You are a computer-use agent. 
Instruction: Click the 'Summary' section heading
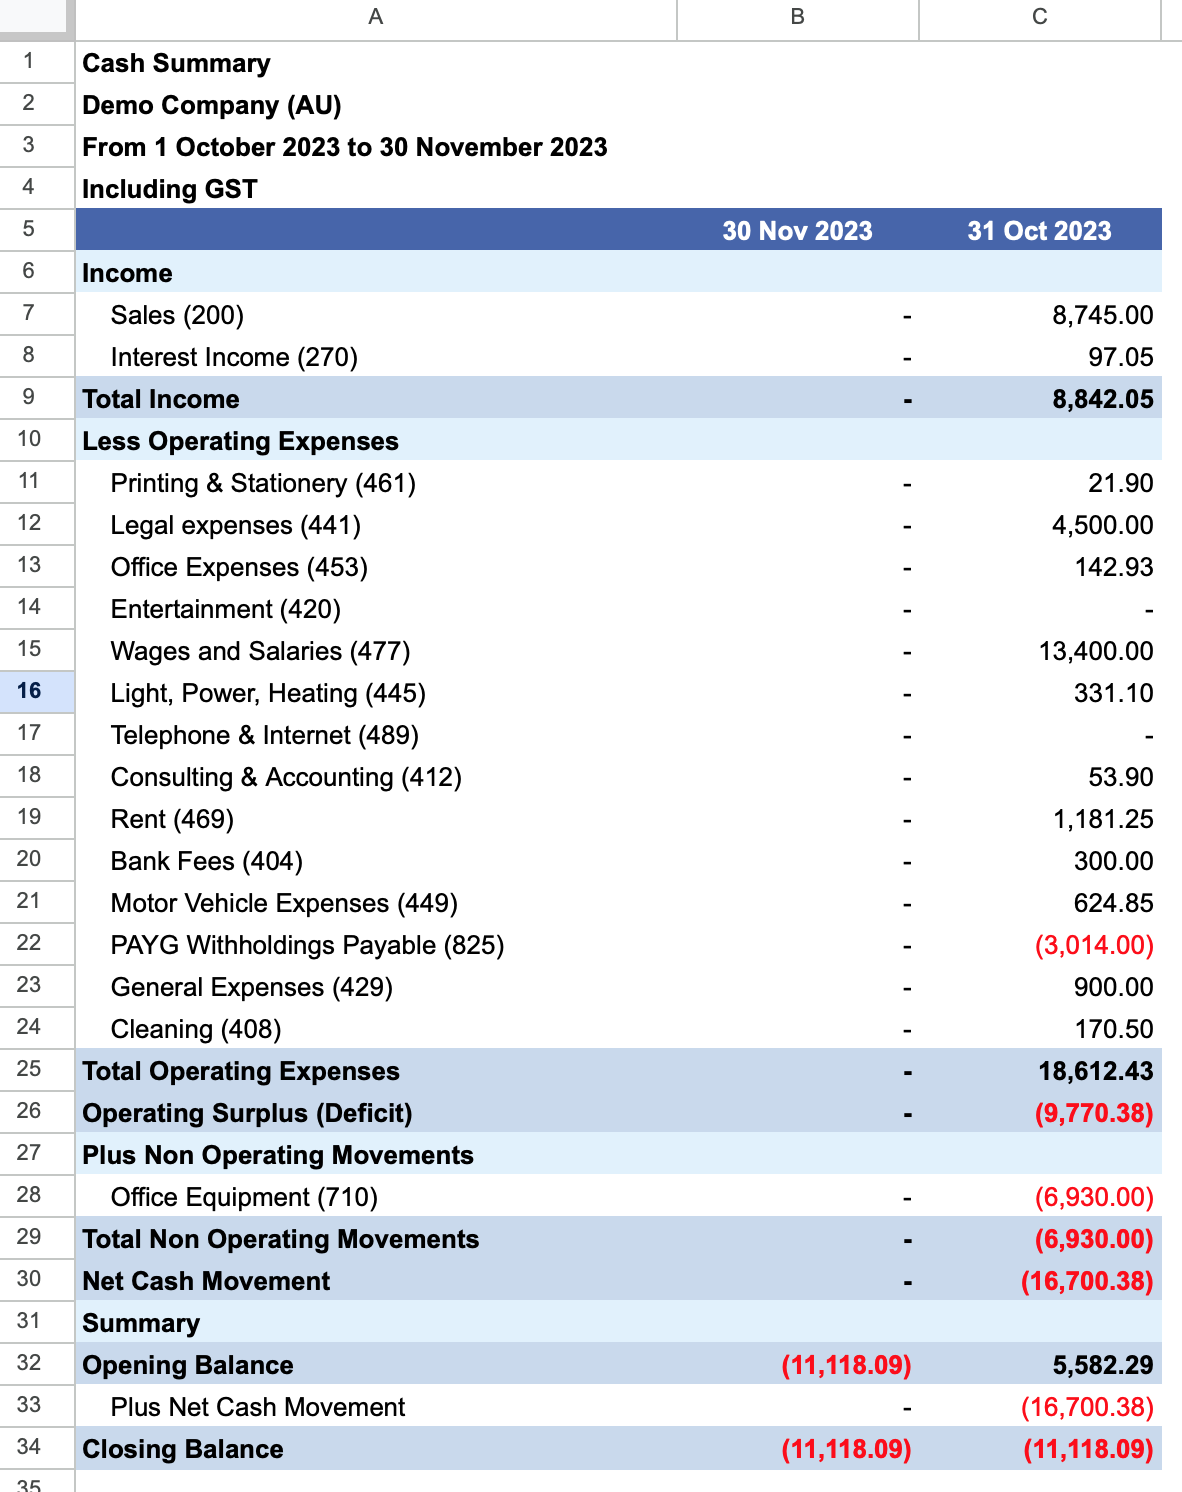[x=141, y=1323]
